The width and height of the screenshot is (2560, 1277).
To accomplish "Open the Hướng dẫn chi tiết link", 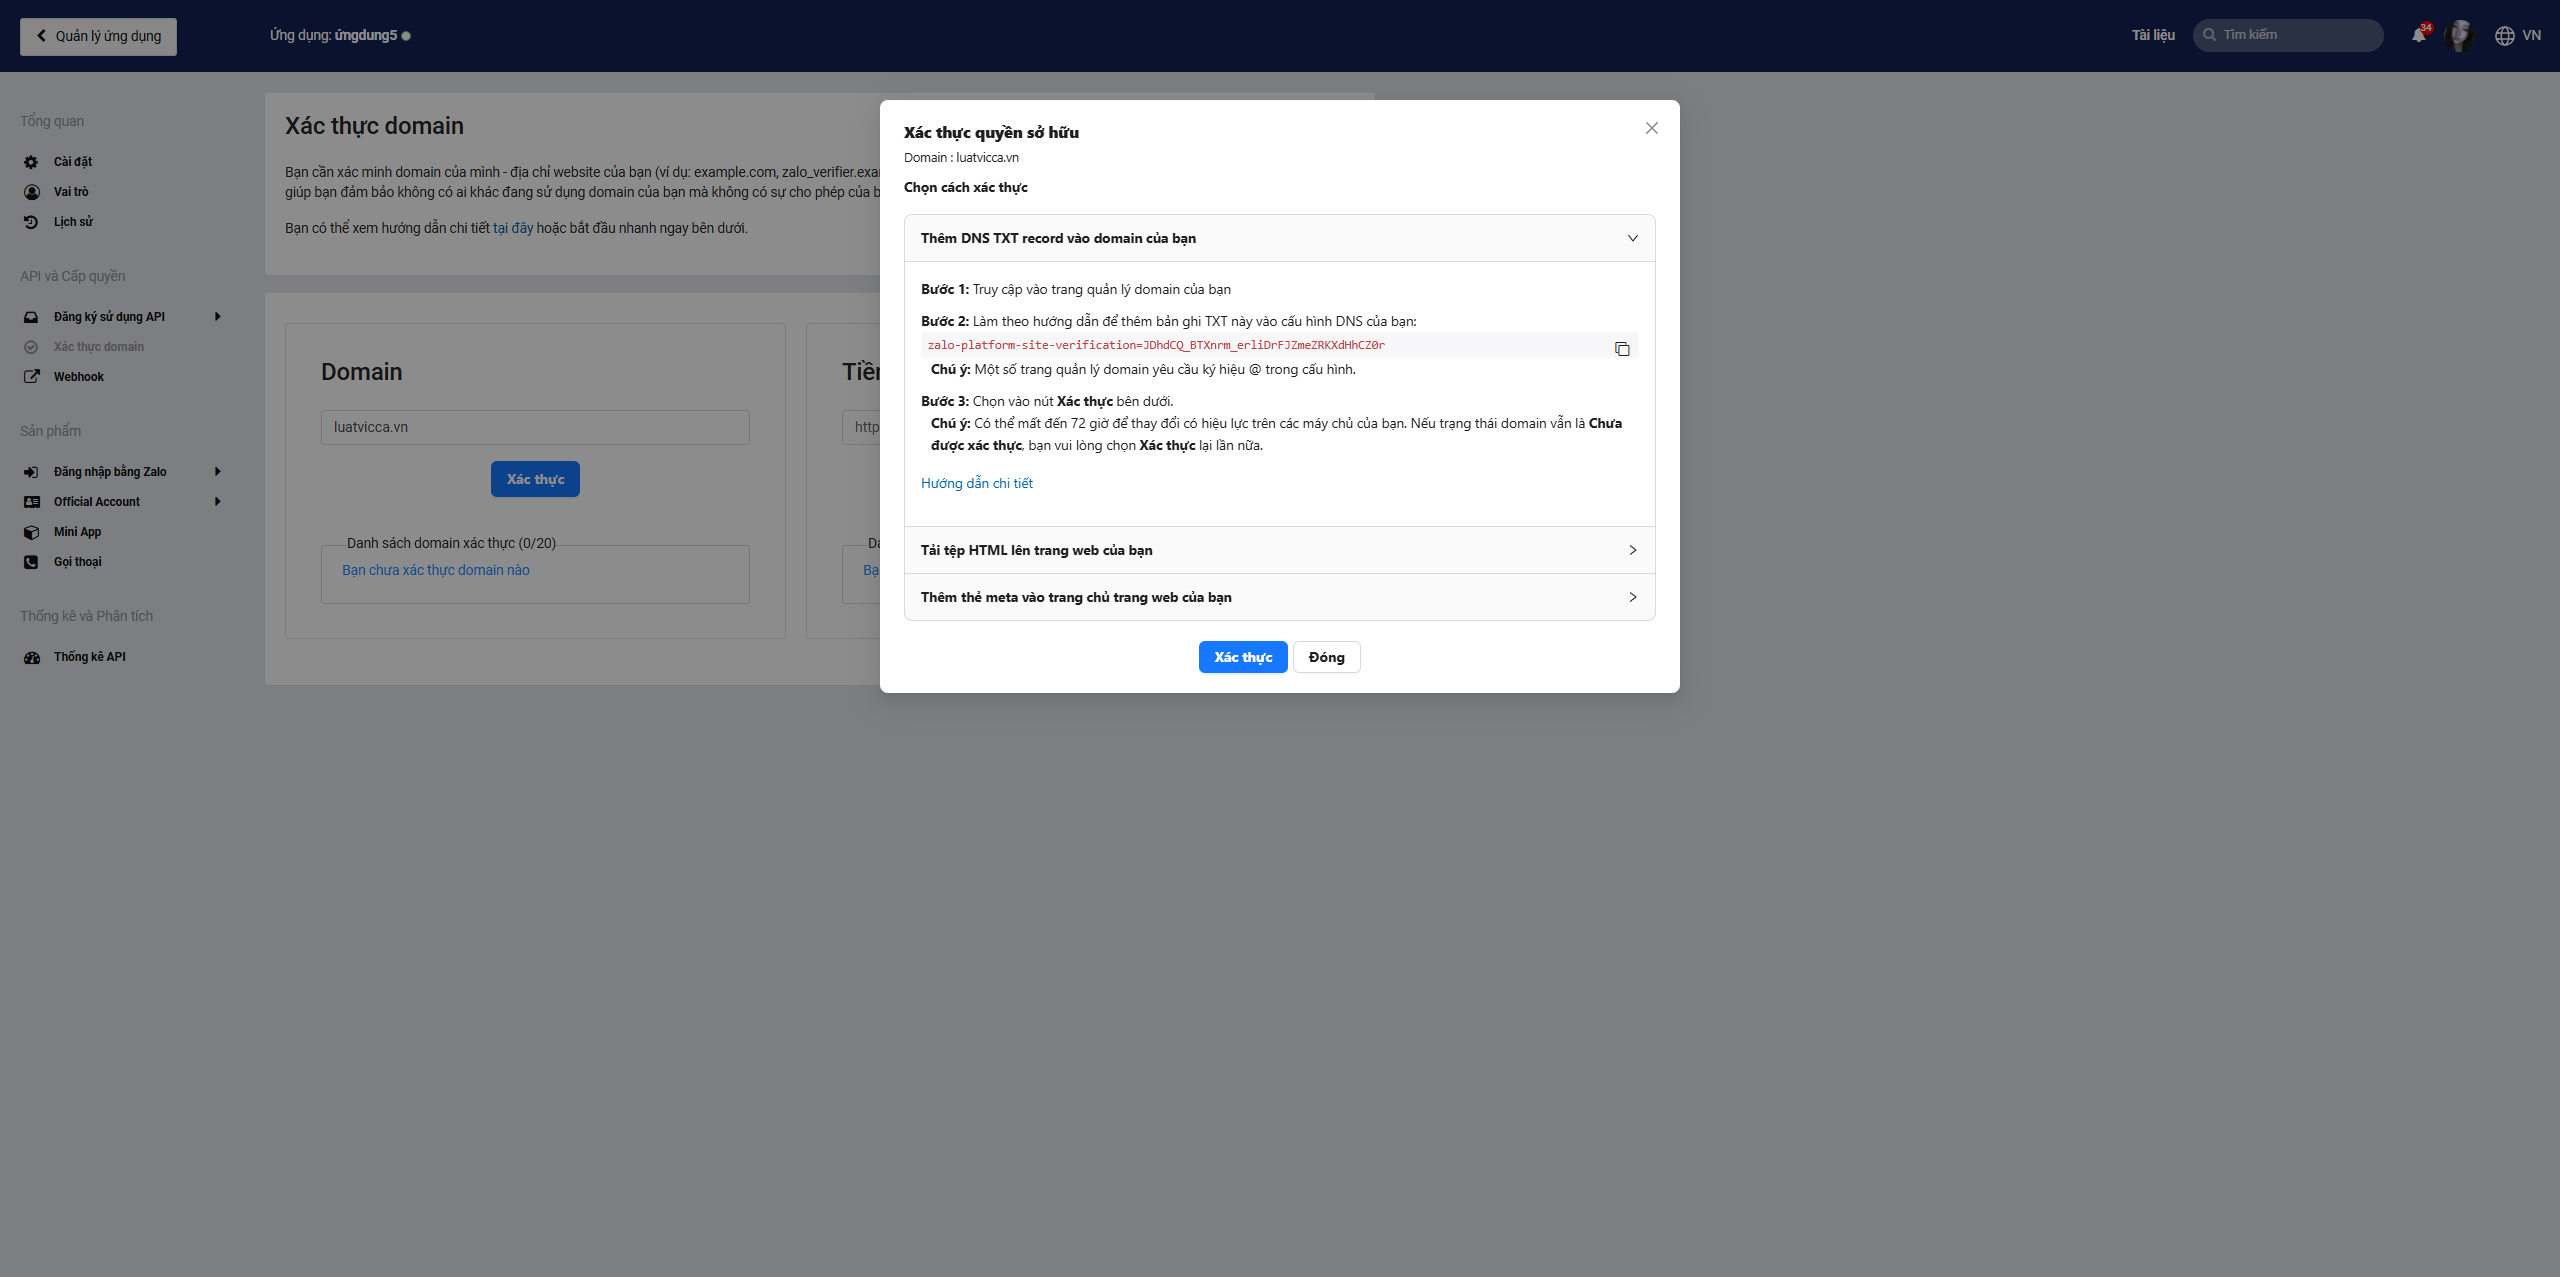I will coord(976,483).
